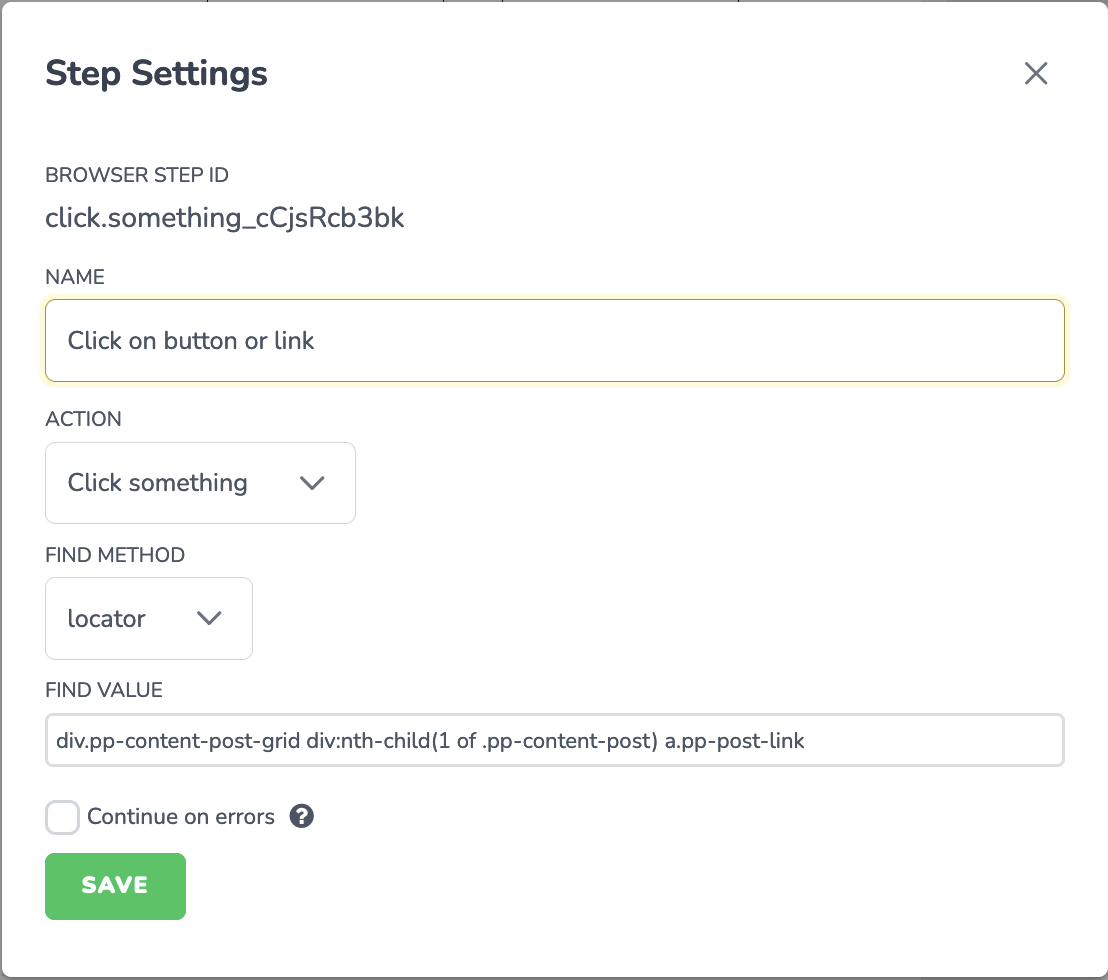Click the green SAVE button
The image size is (1108, 980).
click(115, 886)
